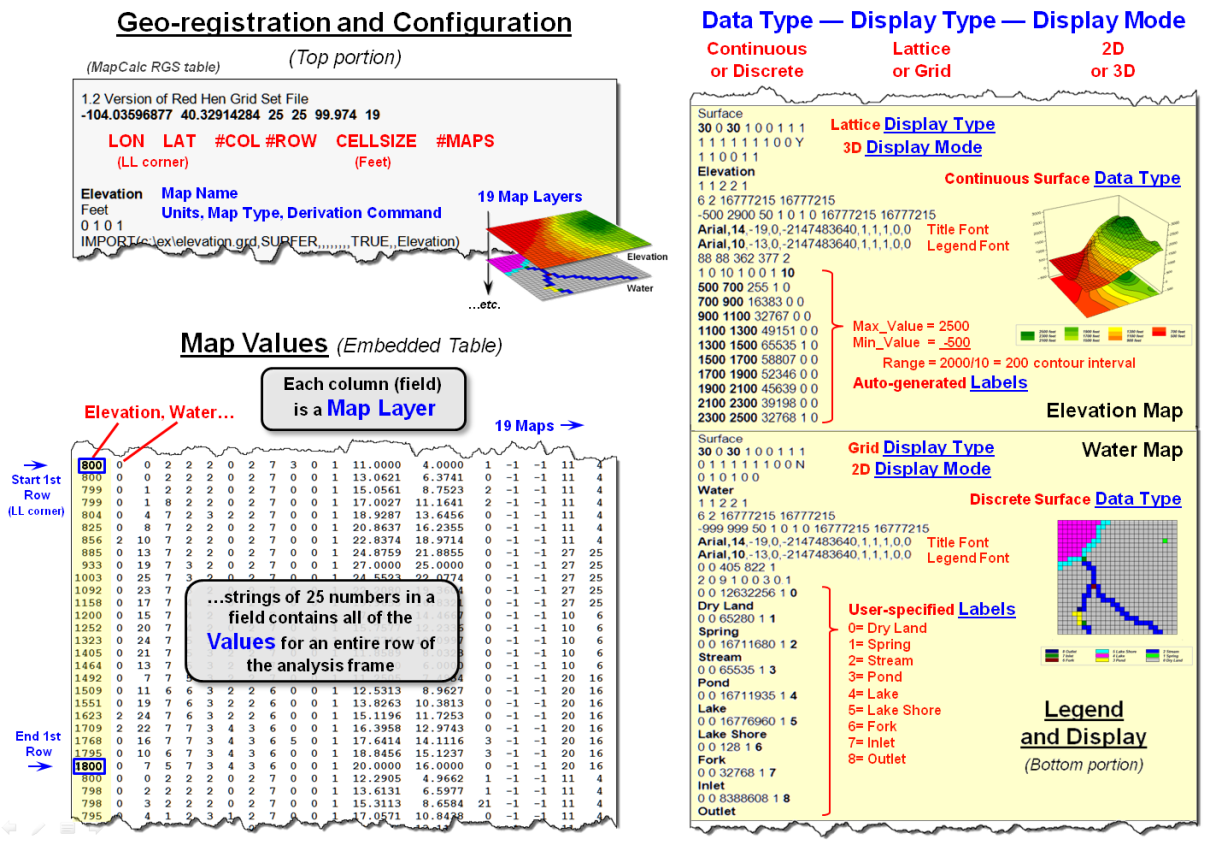Click the Lattice Display Type link
Screen dimensions: 1210x845
click(x=939, y=125)
